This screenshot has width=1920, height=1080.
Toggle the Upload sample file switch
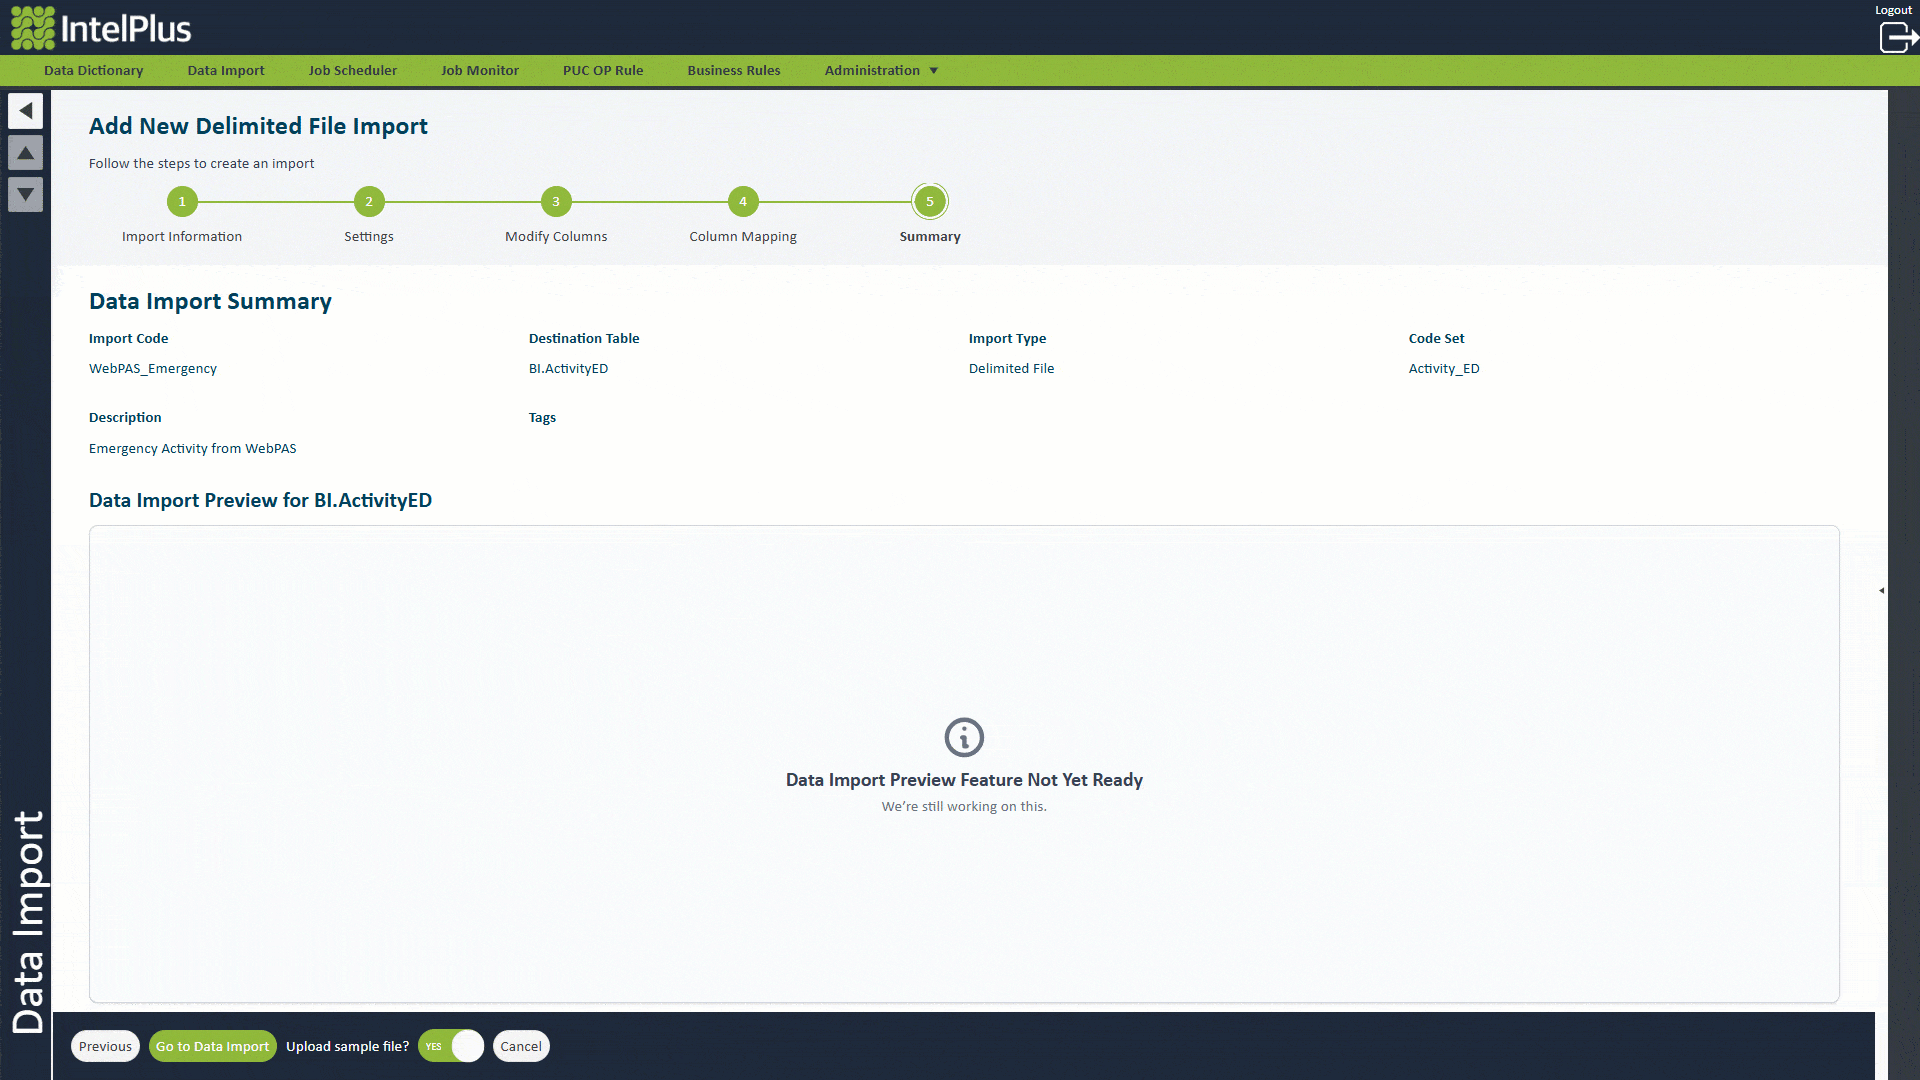click(451, 1046)
